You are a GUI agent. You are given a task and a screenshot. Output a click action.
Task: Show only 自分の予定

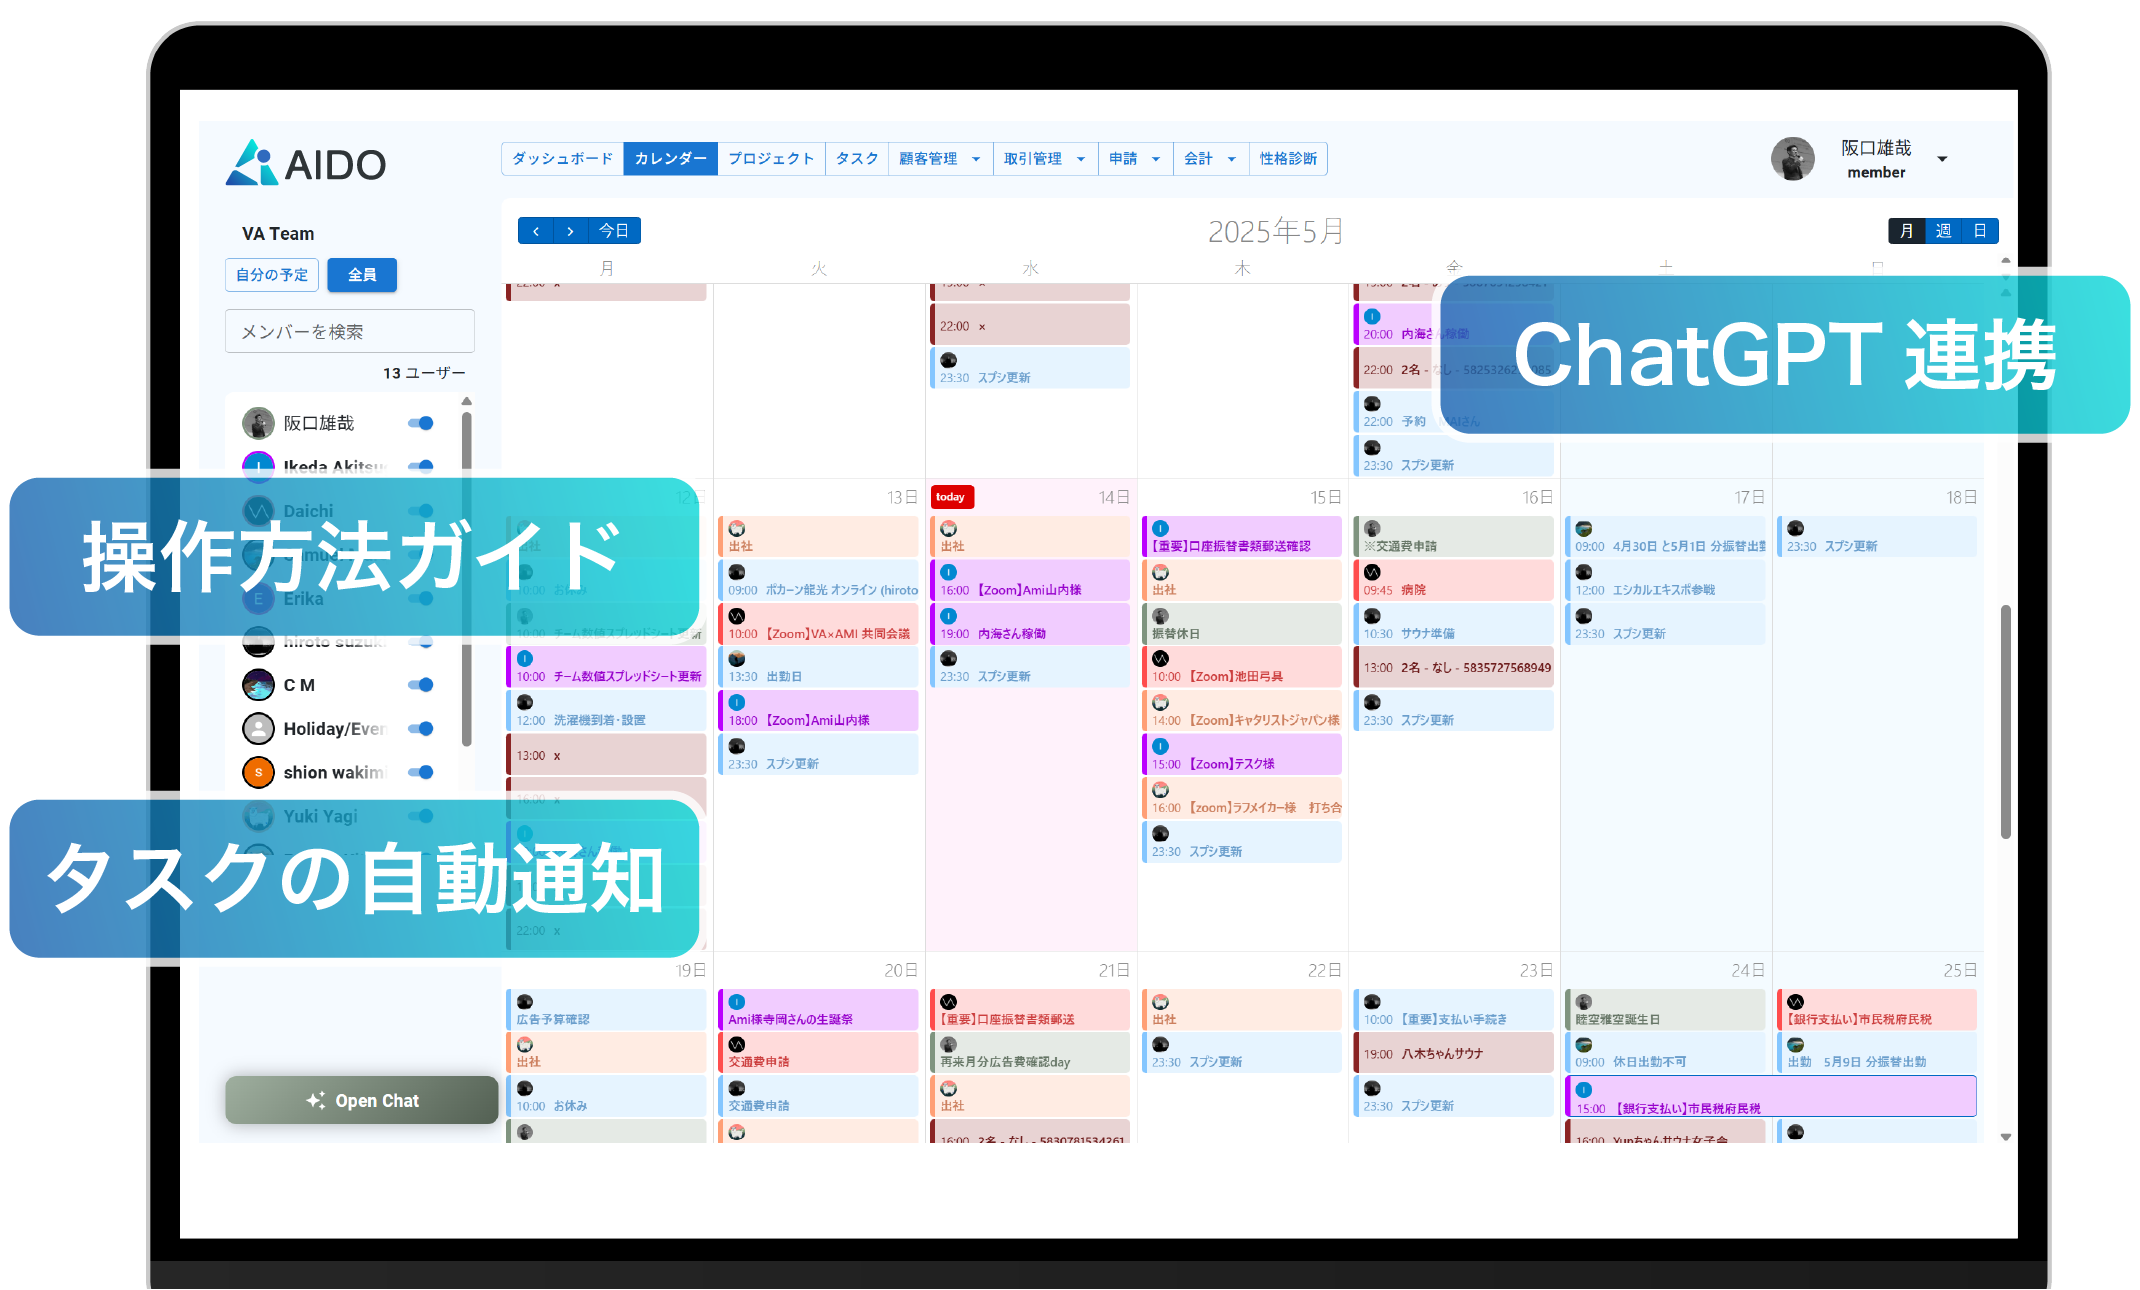point(272,275)
